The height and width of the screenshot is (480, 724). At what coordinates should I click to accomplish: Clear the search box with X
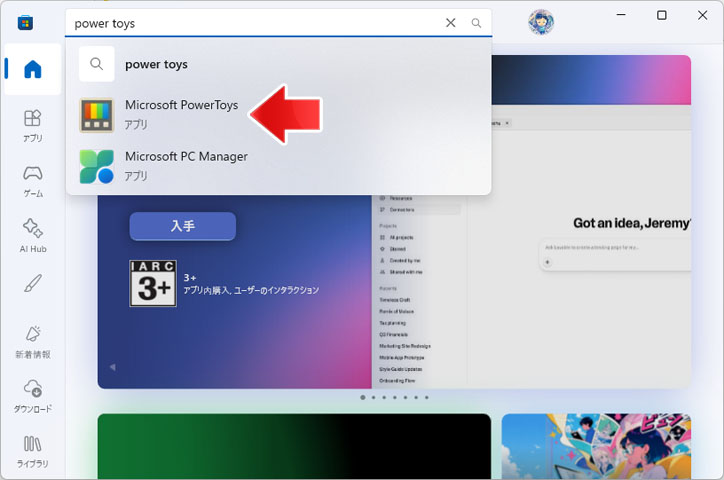[451, 23]
